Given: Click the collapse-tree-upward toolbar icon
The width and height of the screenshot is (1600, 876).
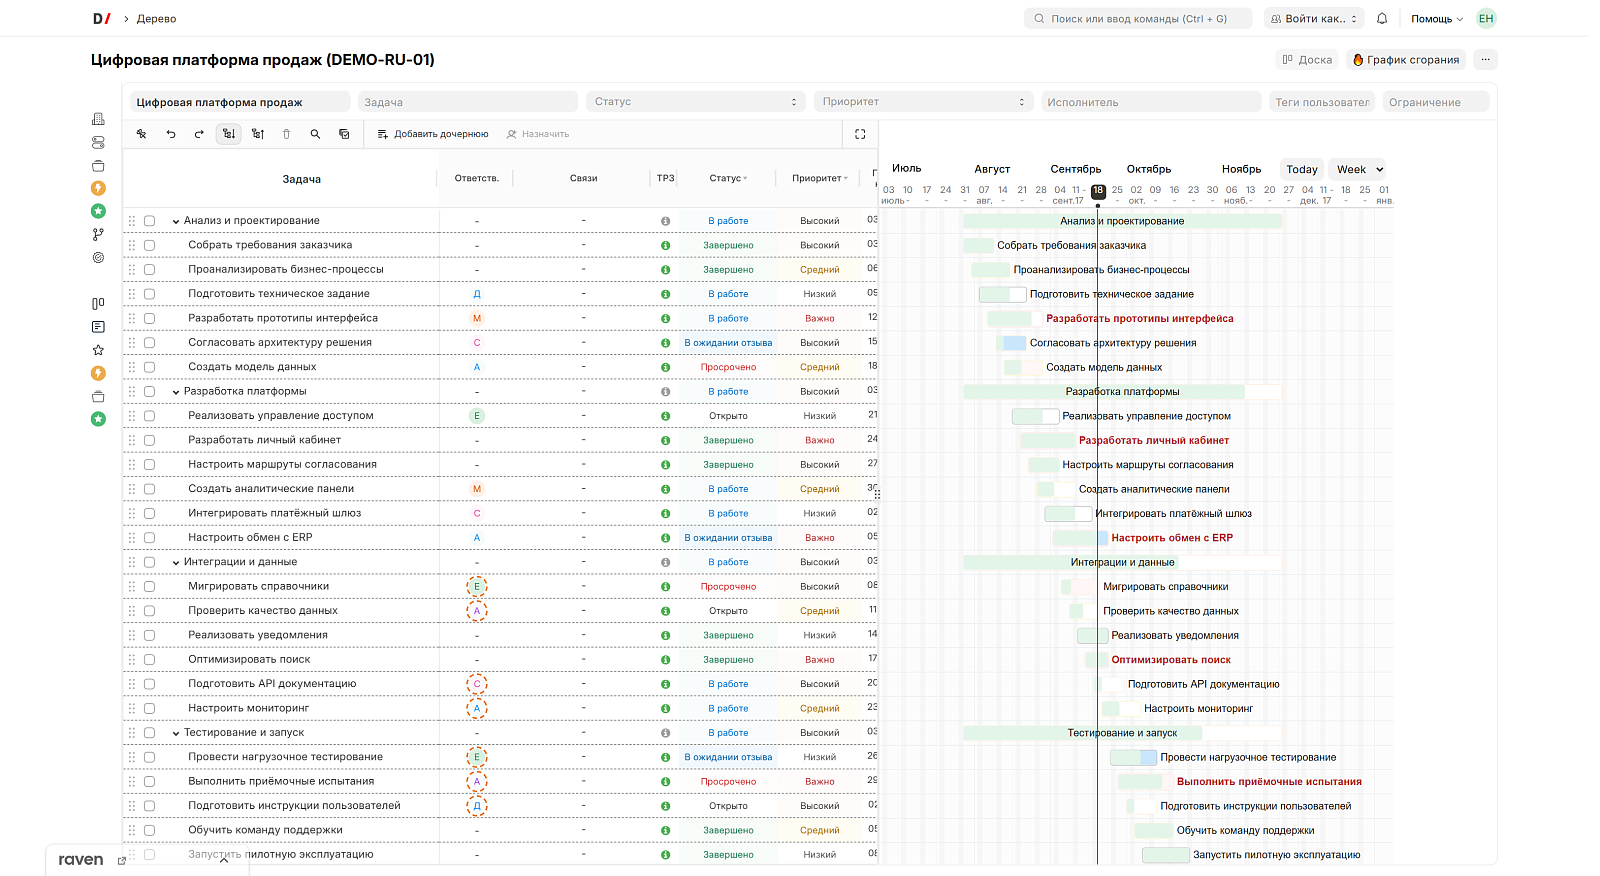Looking at the screenshot, I should [x=258, y=134].
